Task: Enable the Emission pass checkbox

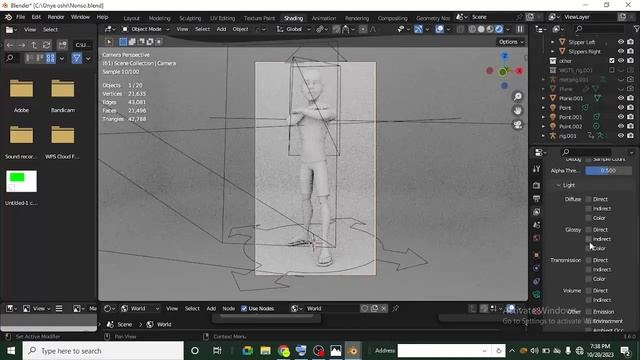Action: (x=588, y=312)
